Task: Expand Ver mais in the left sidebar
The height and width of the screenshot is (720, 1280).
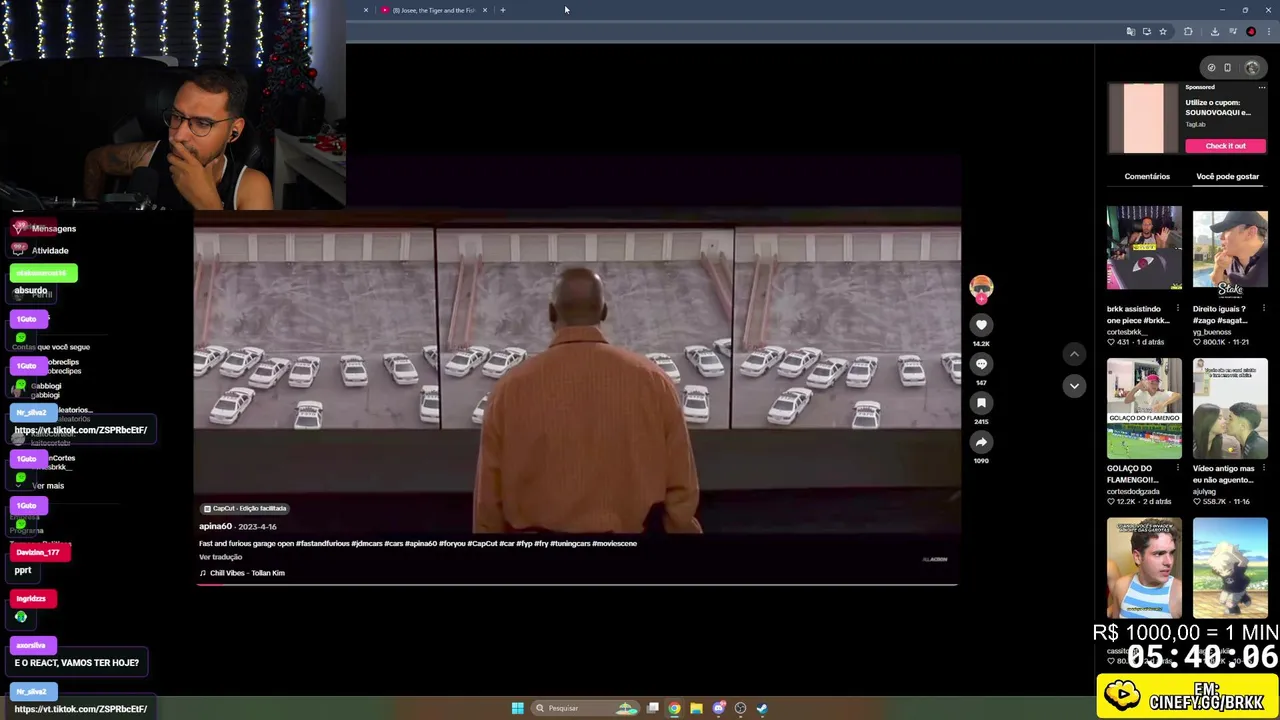Action: point(47,486)
